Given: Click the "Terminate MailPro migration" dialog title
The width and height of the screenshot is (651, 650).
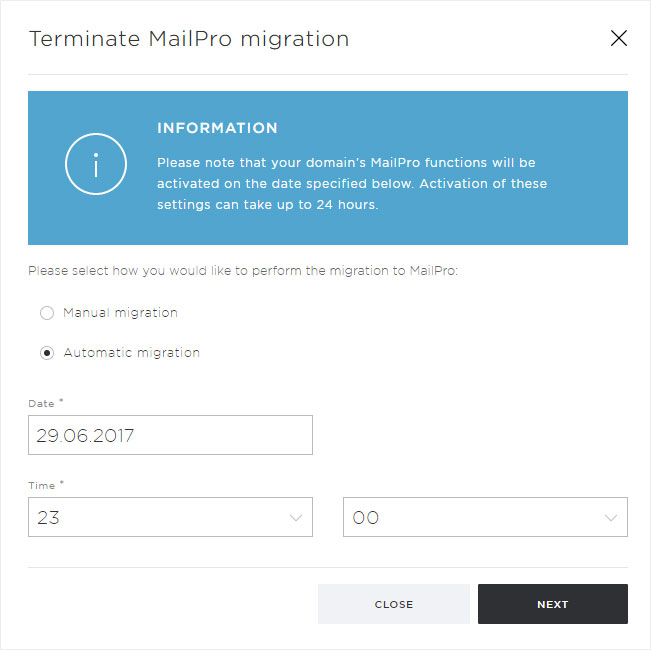Looking at the screenshot, I should click(x=189, y=39).
